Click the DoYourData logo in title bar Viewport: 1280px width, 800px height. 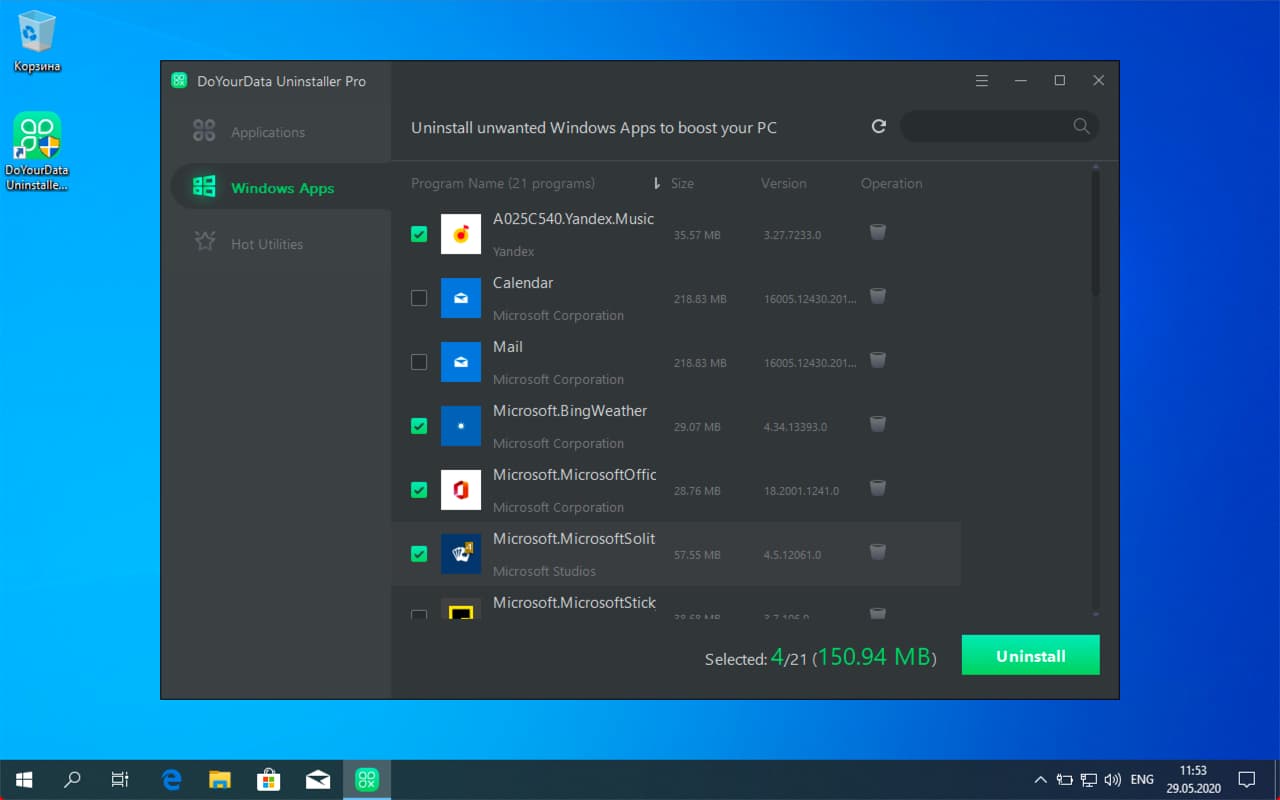click(x=179, y=81)
